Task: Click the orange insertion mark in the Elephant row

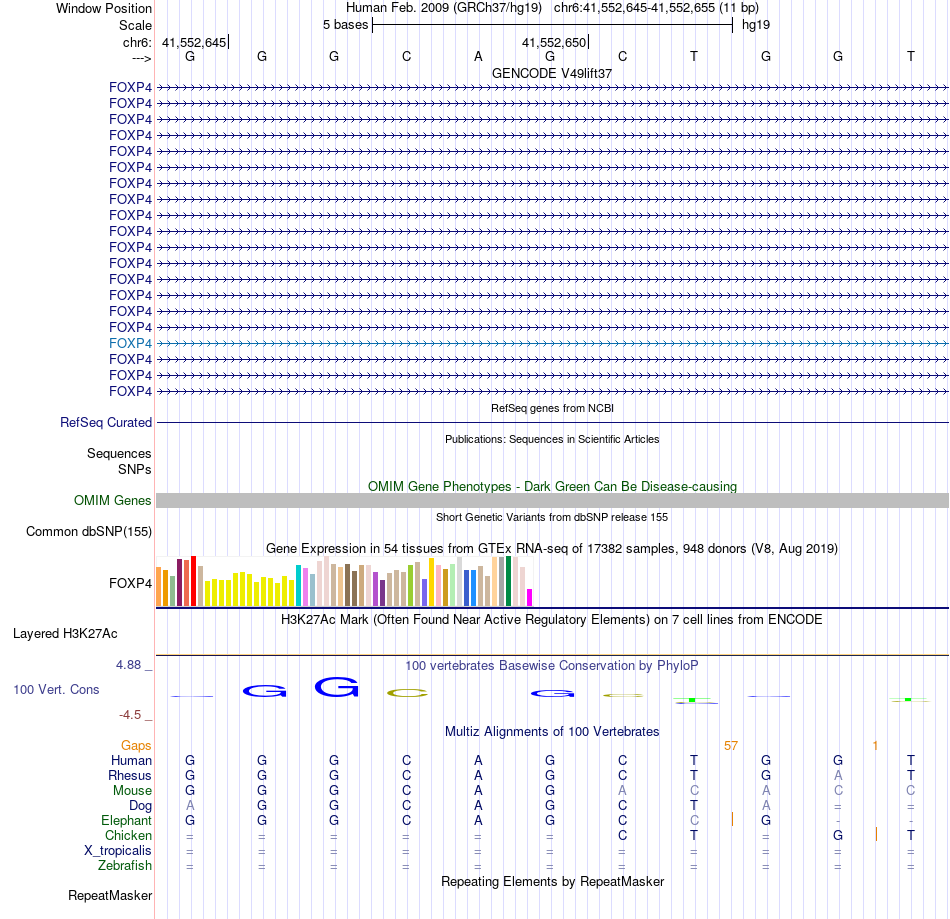Action: (732, 819)
